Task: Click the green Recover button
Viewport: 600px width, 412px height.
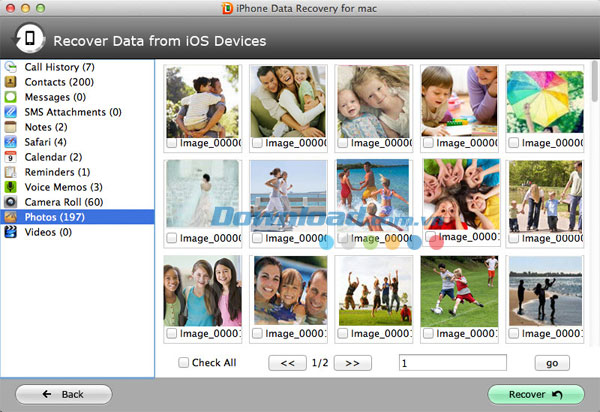Action: [536, 394]
